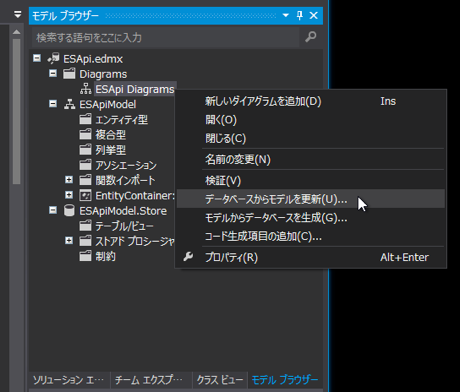This screenshot has height=392, width=460.
Task: Select the ストアド プロシージャ tree label
Action: [135, 241]
